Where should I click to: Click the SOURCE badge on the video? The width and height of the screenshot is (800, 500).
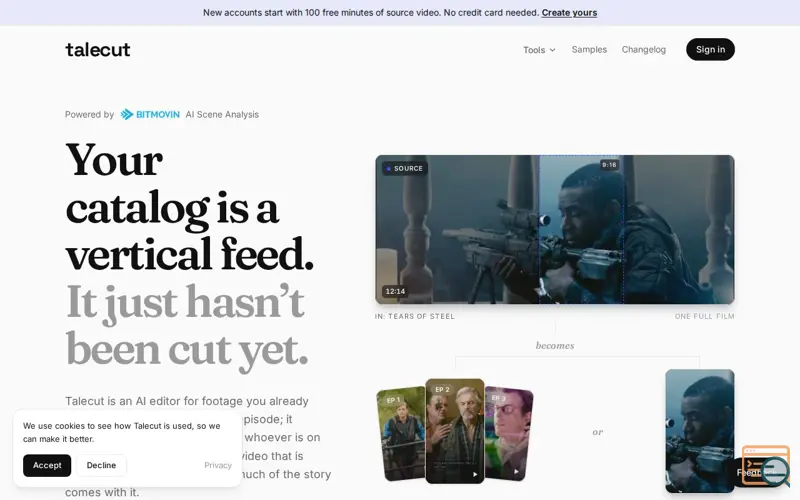point(405,168)
